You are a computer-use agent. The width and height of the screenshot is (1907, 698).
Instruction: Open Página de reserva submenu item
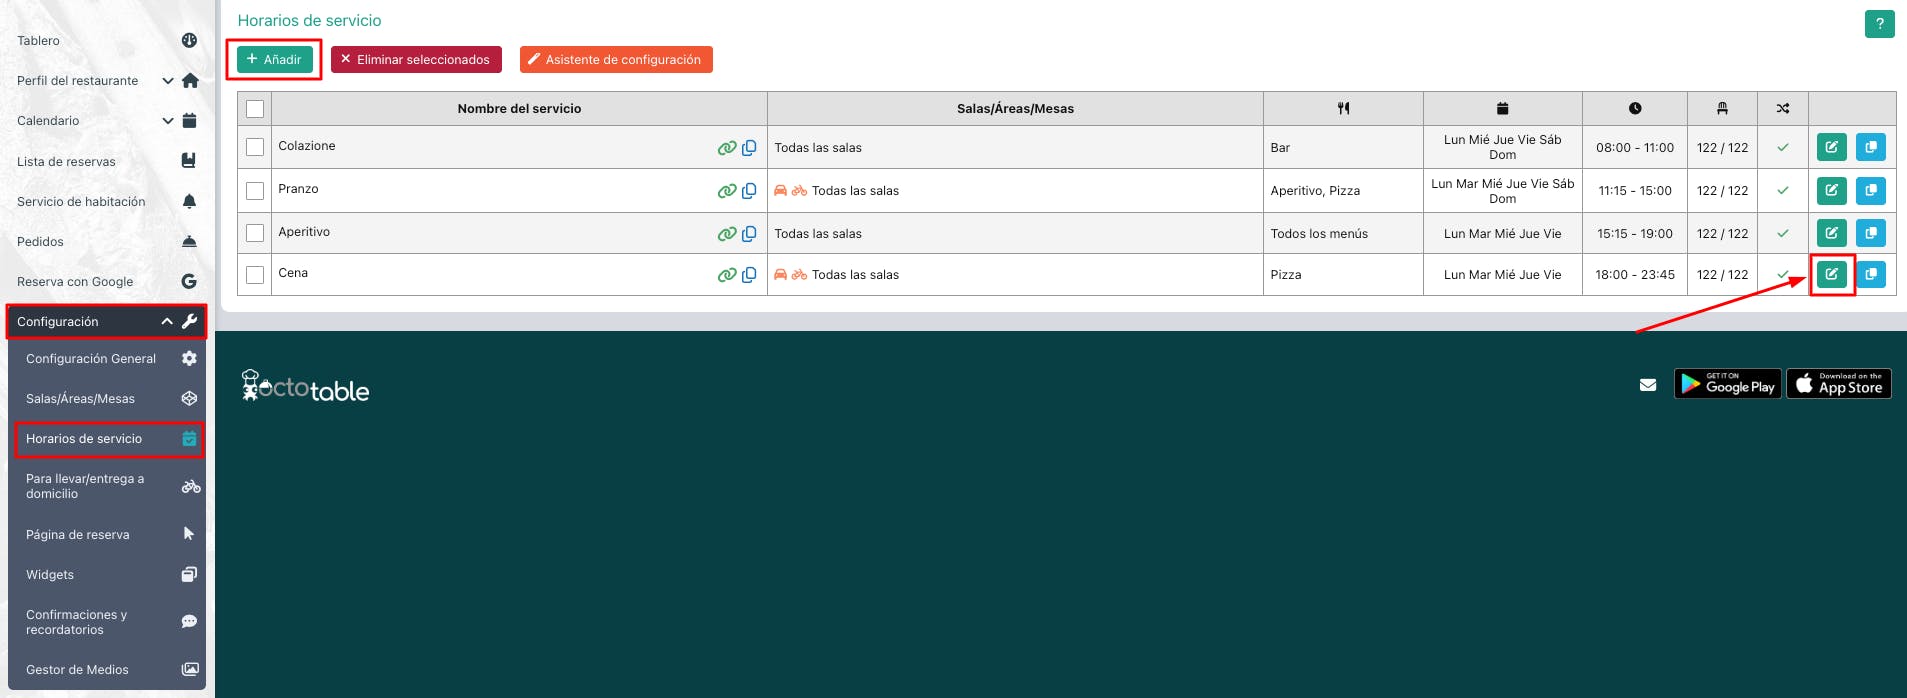[107, 534]
